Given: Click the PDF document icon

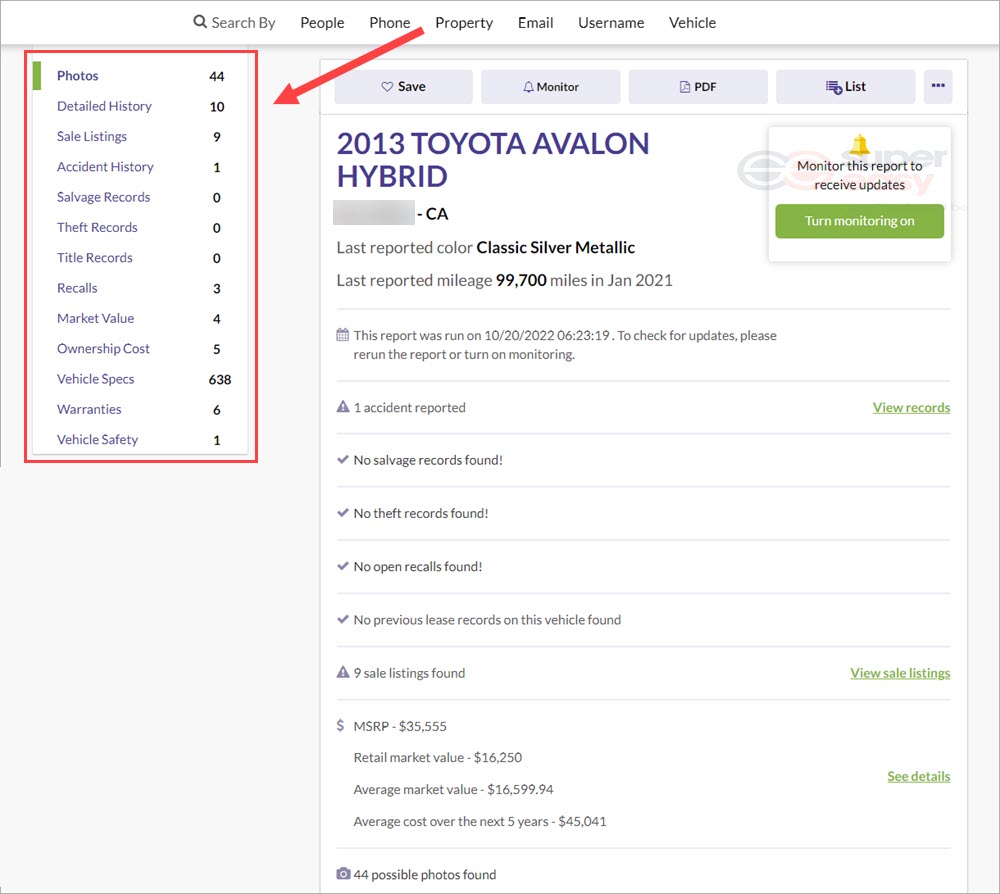Looking at the screenshot, I should tap(685, 87).
